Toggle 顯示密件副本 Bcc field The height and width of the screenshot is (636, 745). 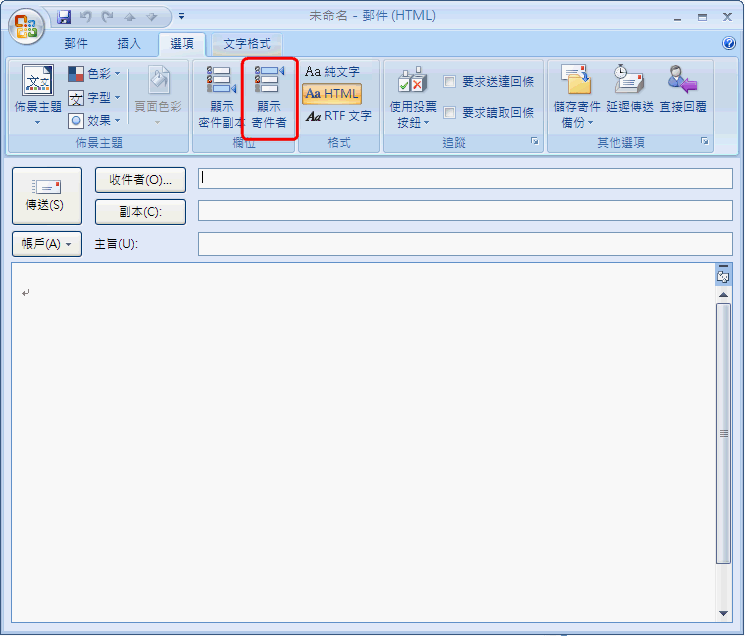pyautogui.click(x=220, y=97)
